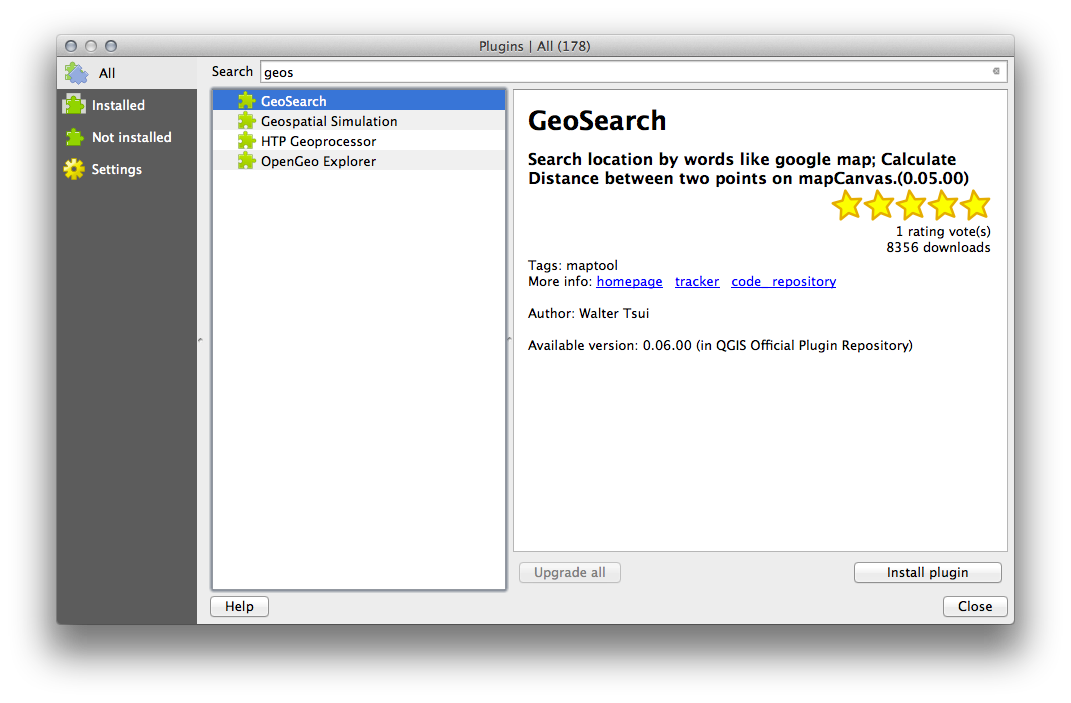Click into the Search text field
This screenshot has height=703, width=1071.
tap(620, 72)
